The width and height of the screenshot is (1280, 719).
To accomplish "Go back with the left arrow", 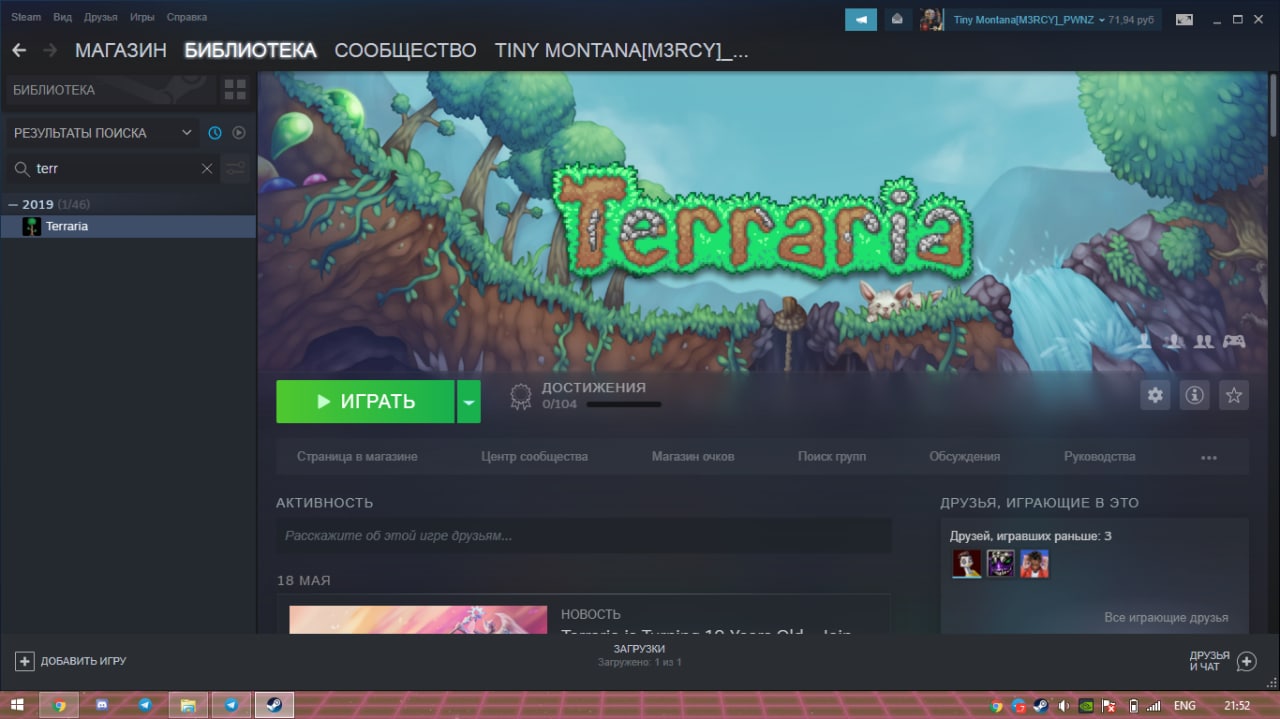I will pyautogui.click(x=19, y=50).
